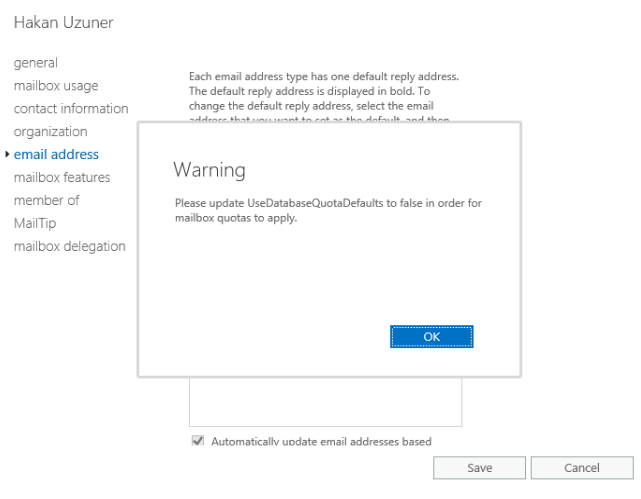This screenshot has height=499, width=641.
Task: Click the UseDatabaseQuotaDefaults warning message text
Action: [x=328, y=210]
